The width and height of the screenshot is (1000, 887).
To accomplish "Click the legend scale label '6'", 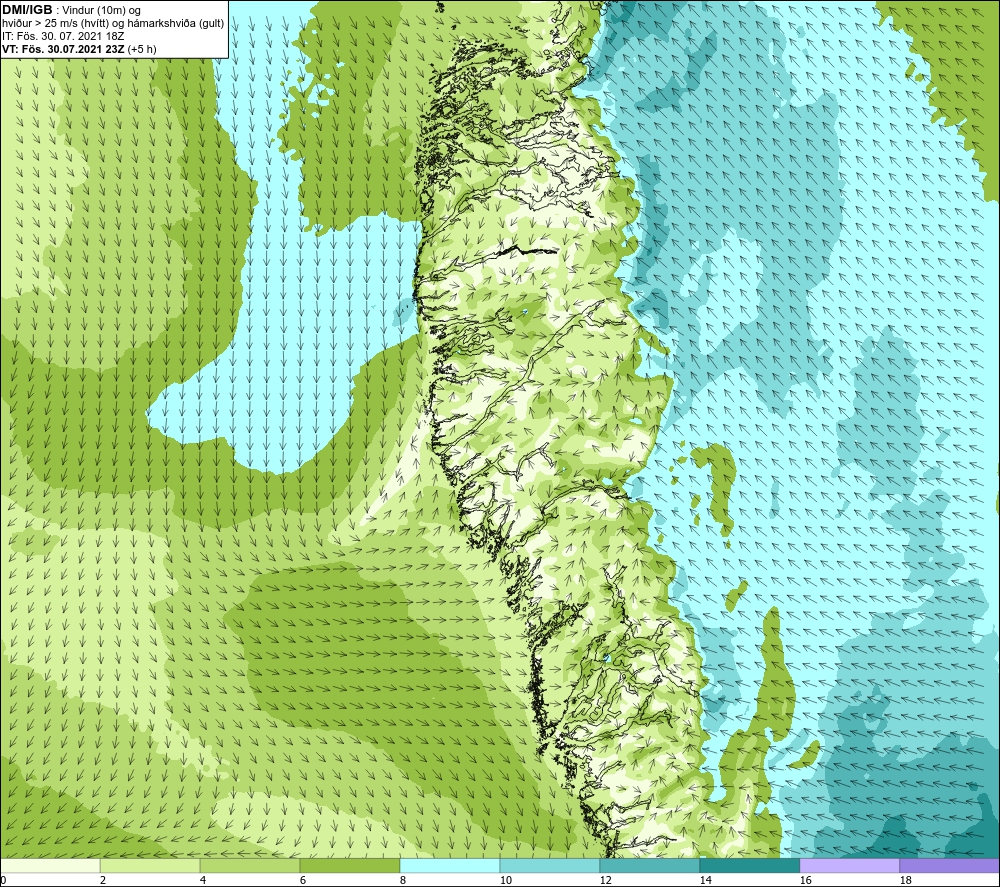I will (x=302, y=881).
